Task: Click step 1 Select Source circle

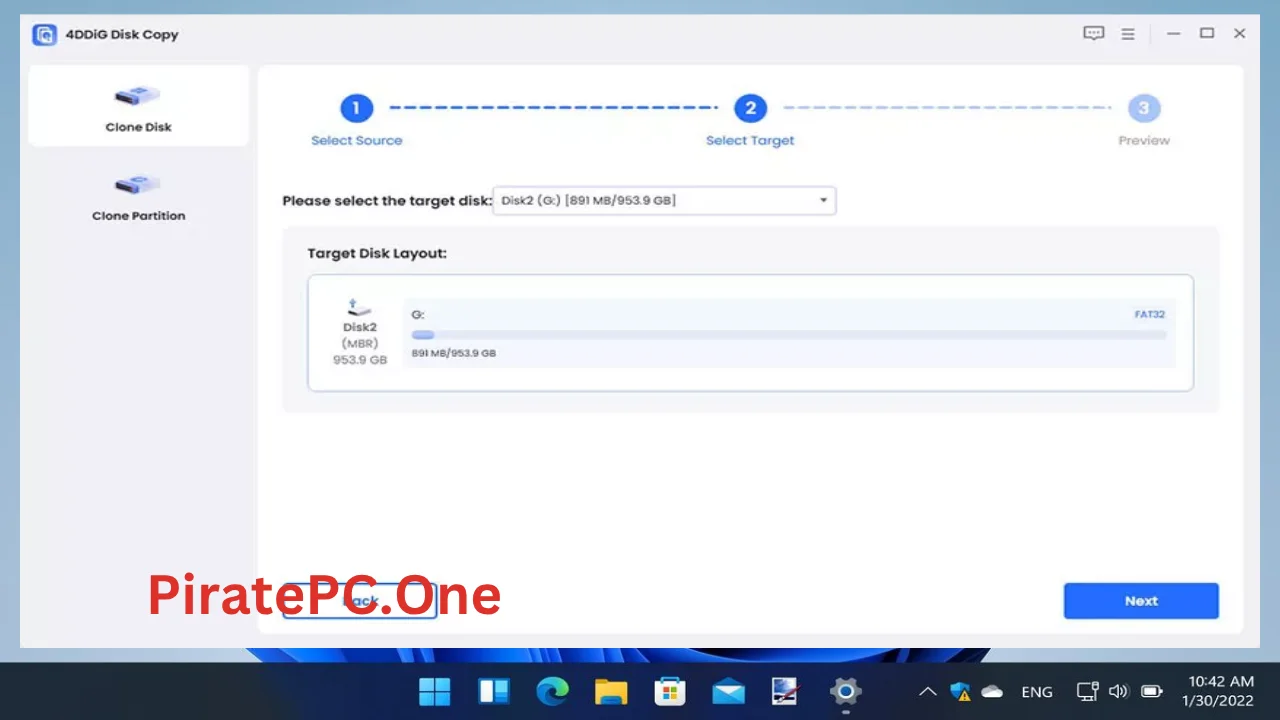Action: (356, 108)
